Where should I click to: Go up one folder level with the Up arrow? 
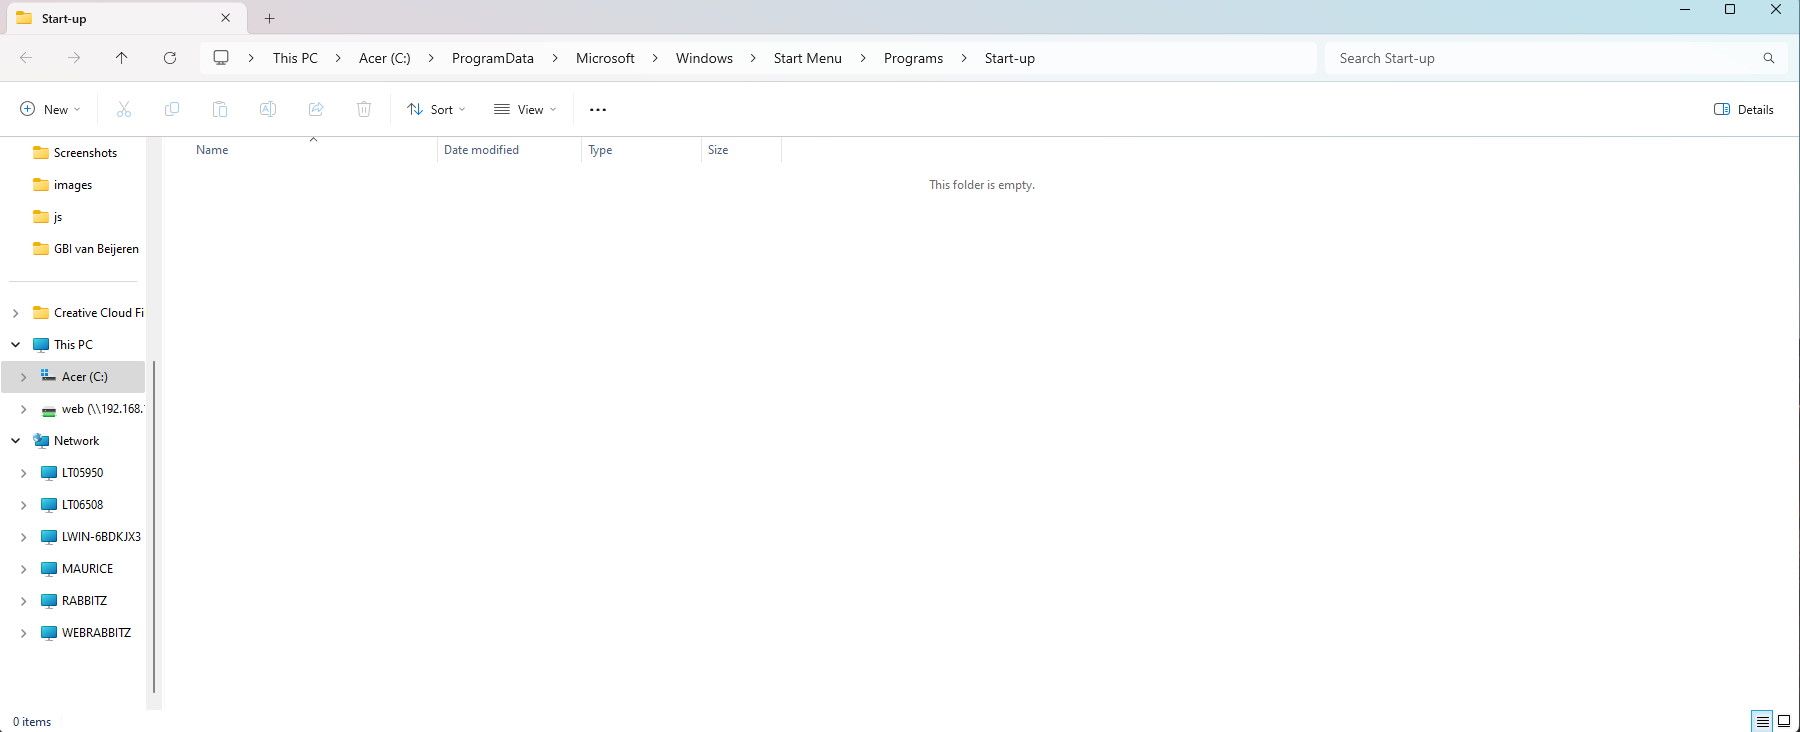pyautogui.click(x=122, y=58)
